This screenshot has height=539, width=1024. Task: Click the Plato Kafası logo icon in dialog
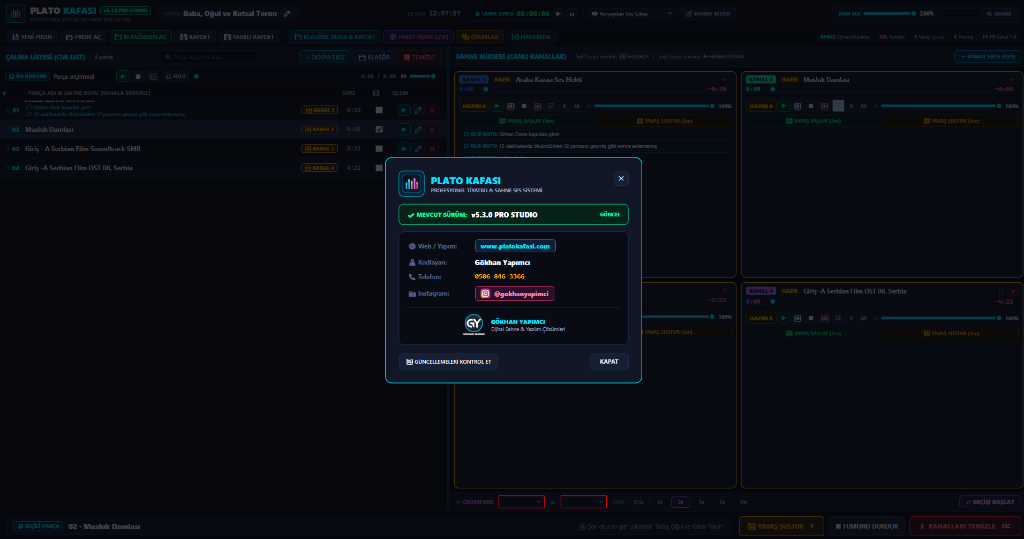[411, 184]
